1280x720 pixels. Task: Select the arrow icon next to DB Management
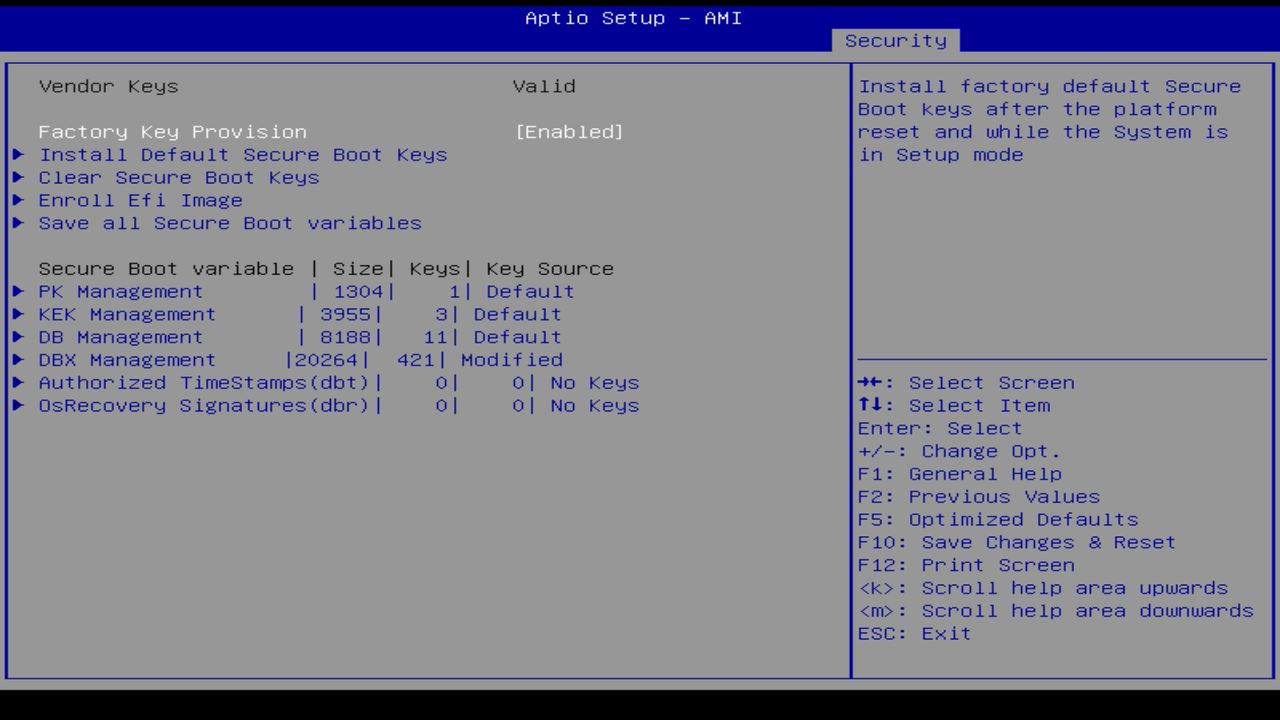pyautogui.click(x=18, y=337)
